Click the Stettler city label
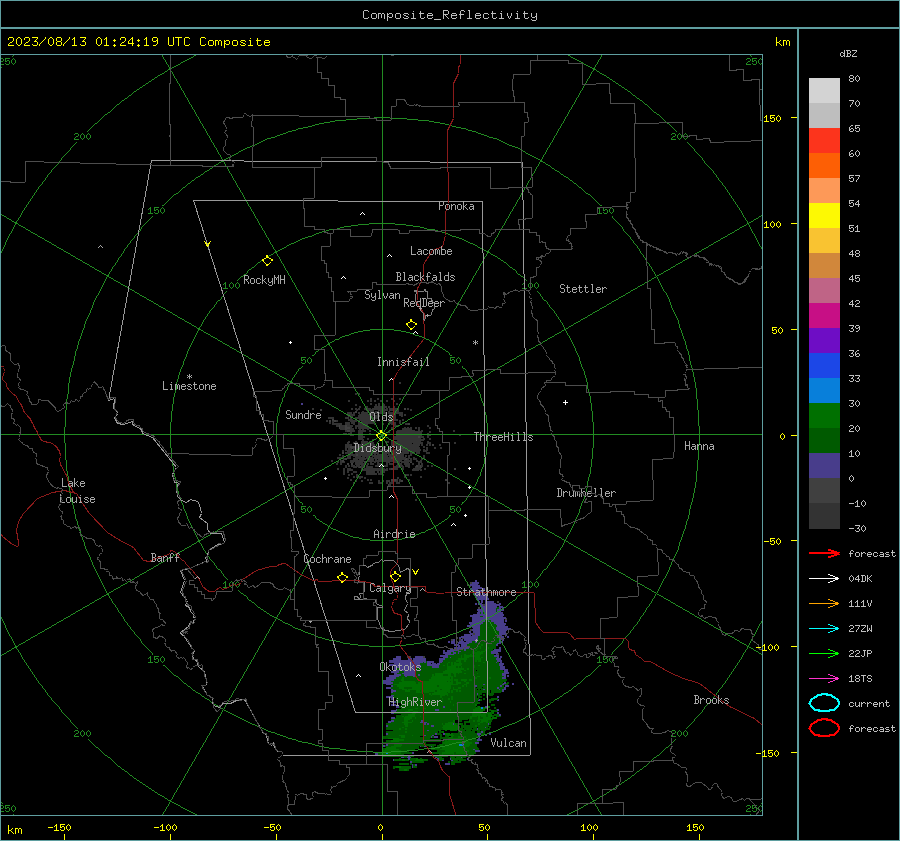This screenshot has height=841, width=900. [x=583, y=289]
